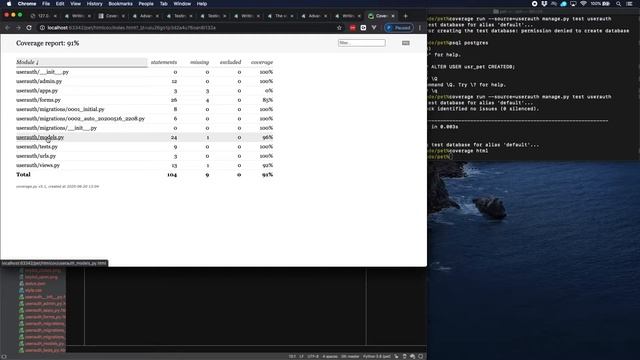Open userauth/forms.py coverage link

click(38, 100)
